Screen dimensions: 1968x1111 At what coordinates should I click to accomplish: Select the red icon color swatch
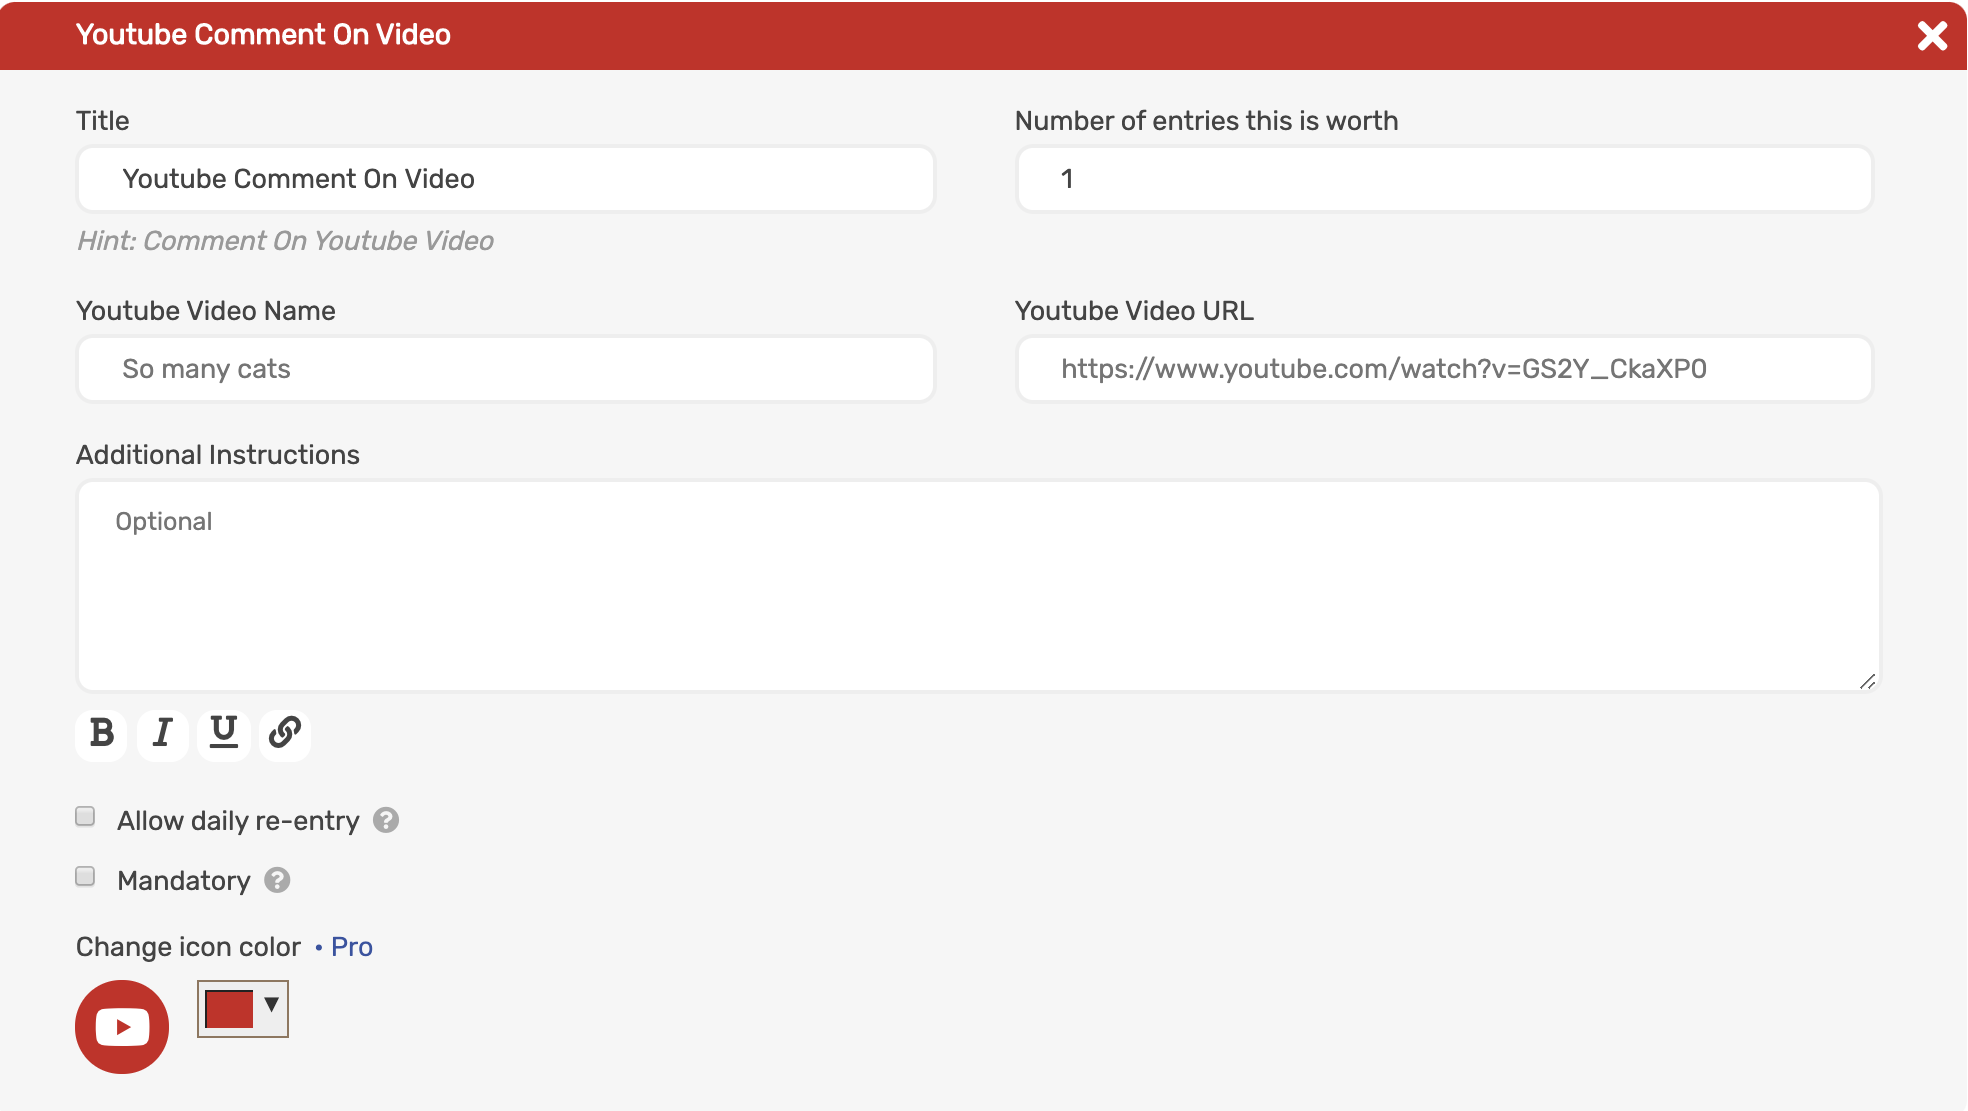231,1009
